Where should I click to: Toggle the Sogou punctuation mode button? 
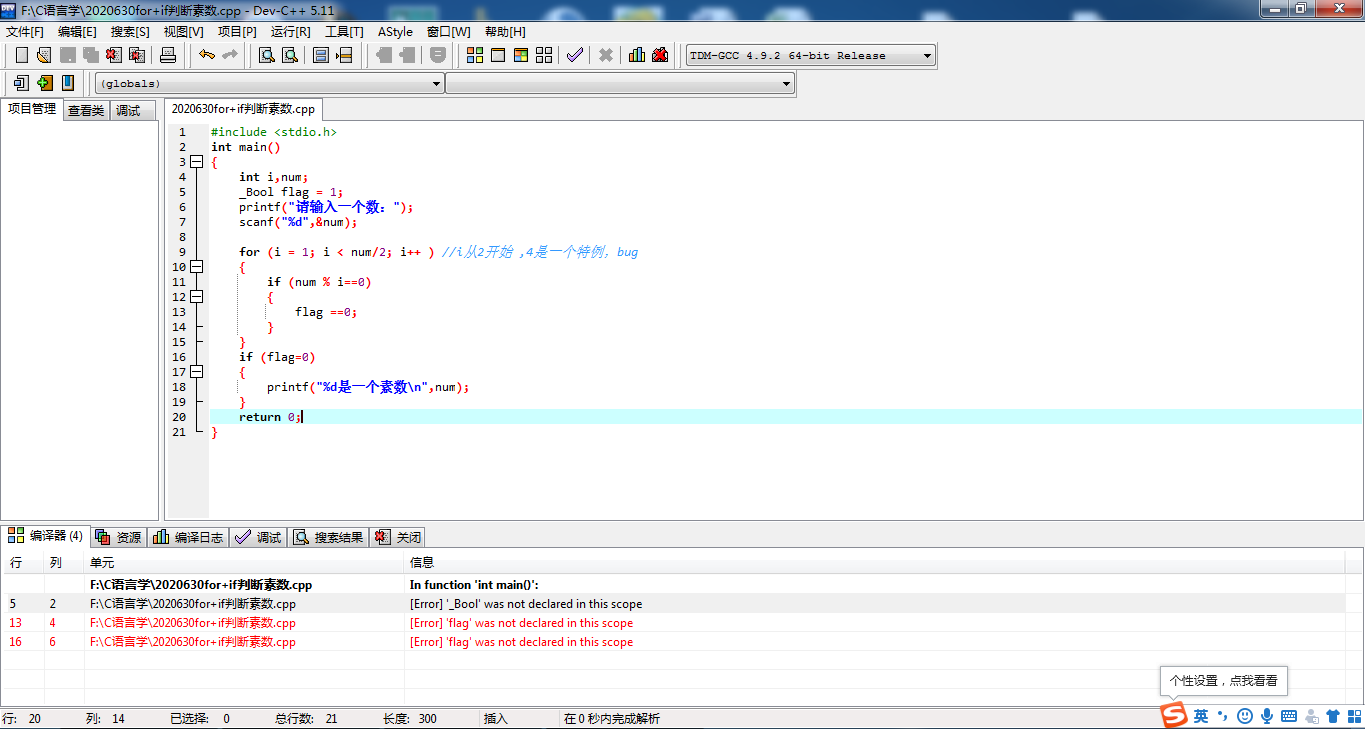[1222, 715]
